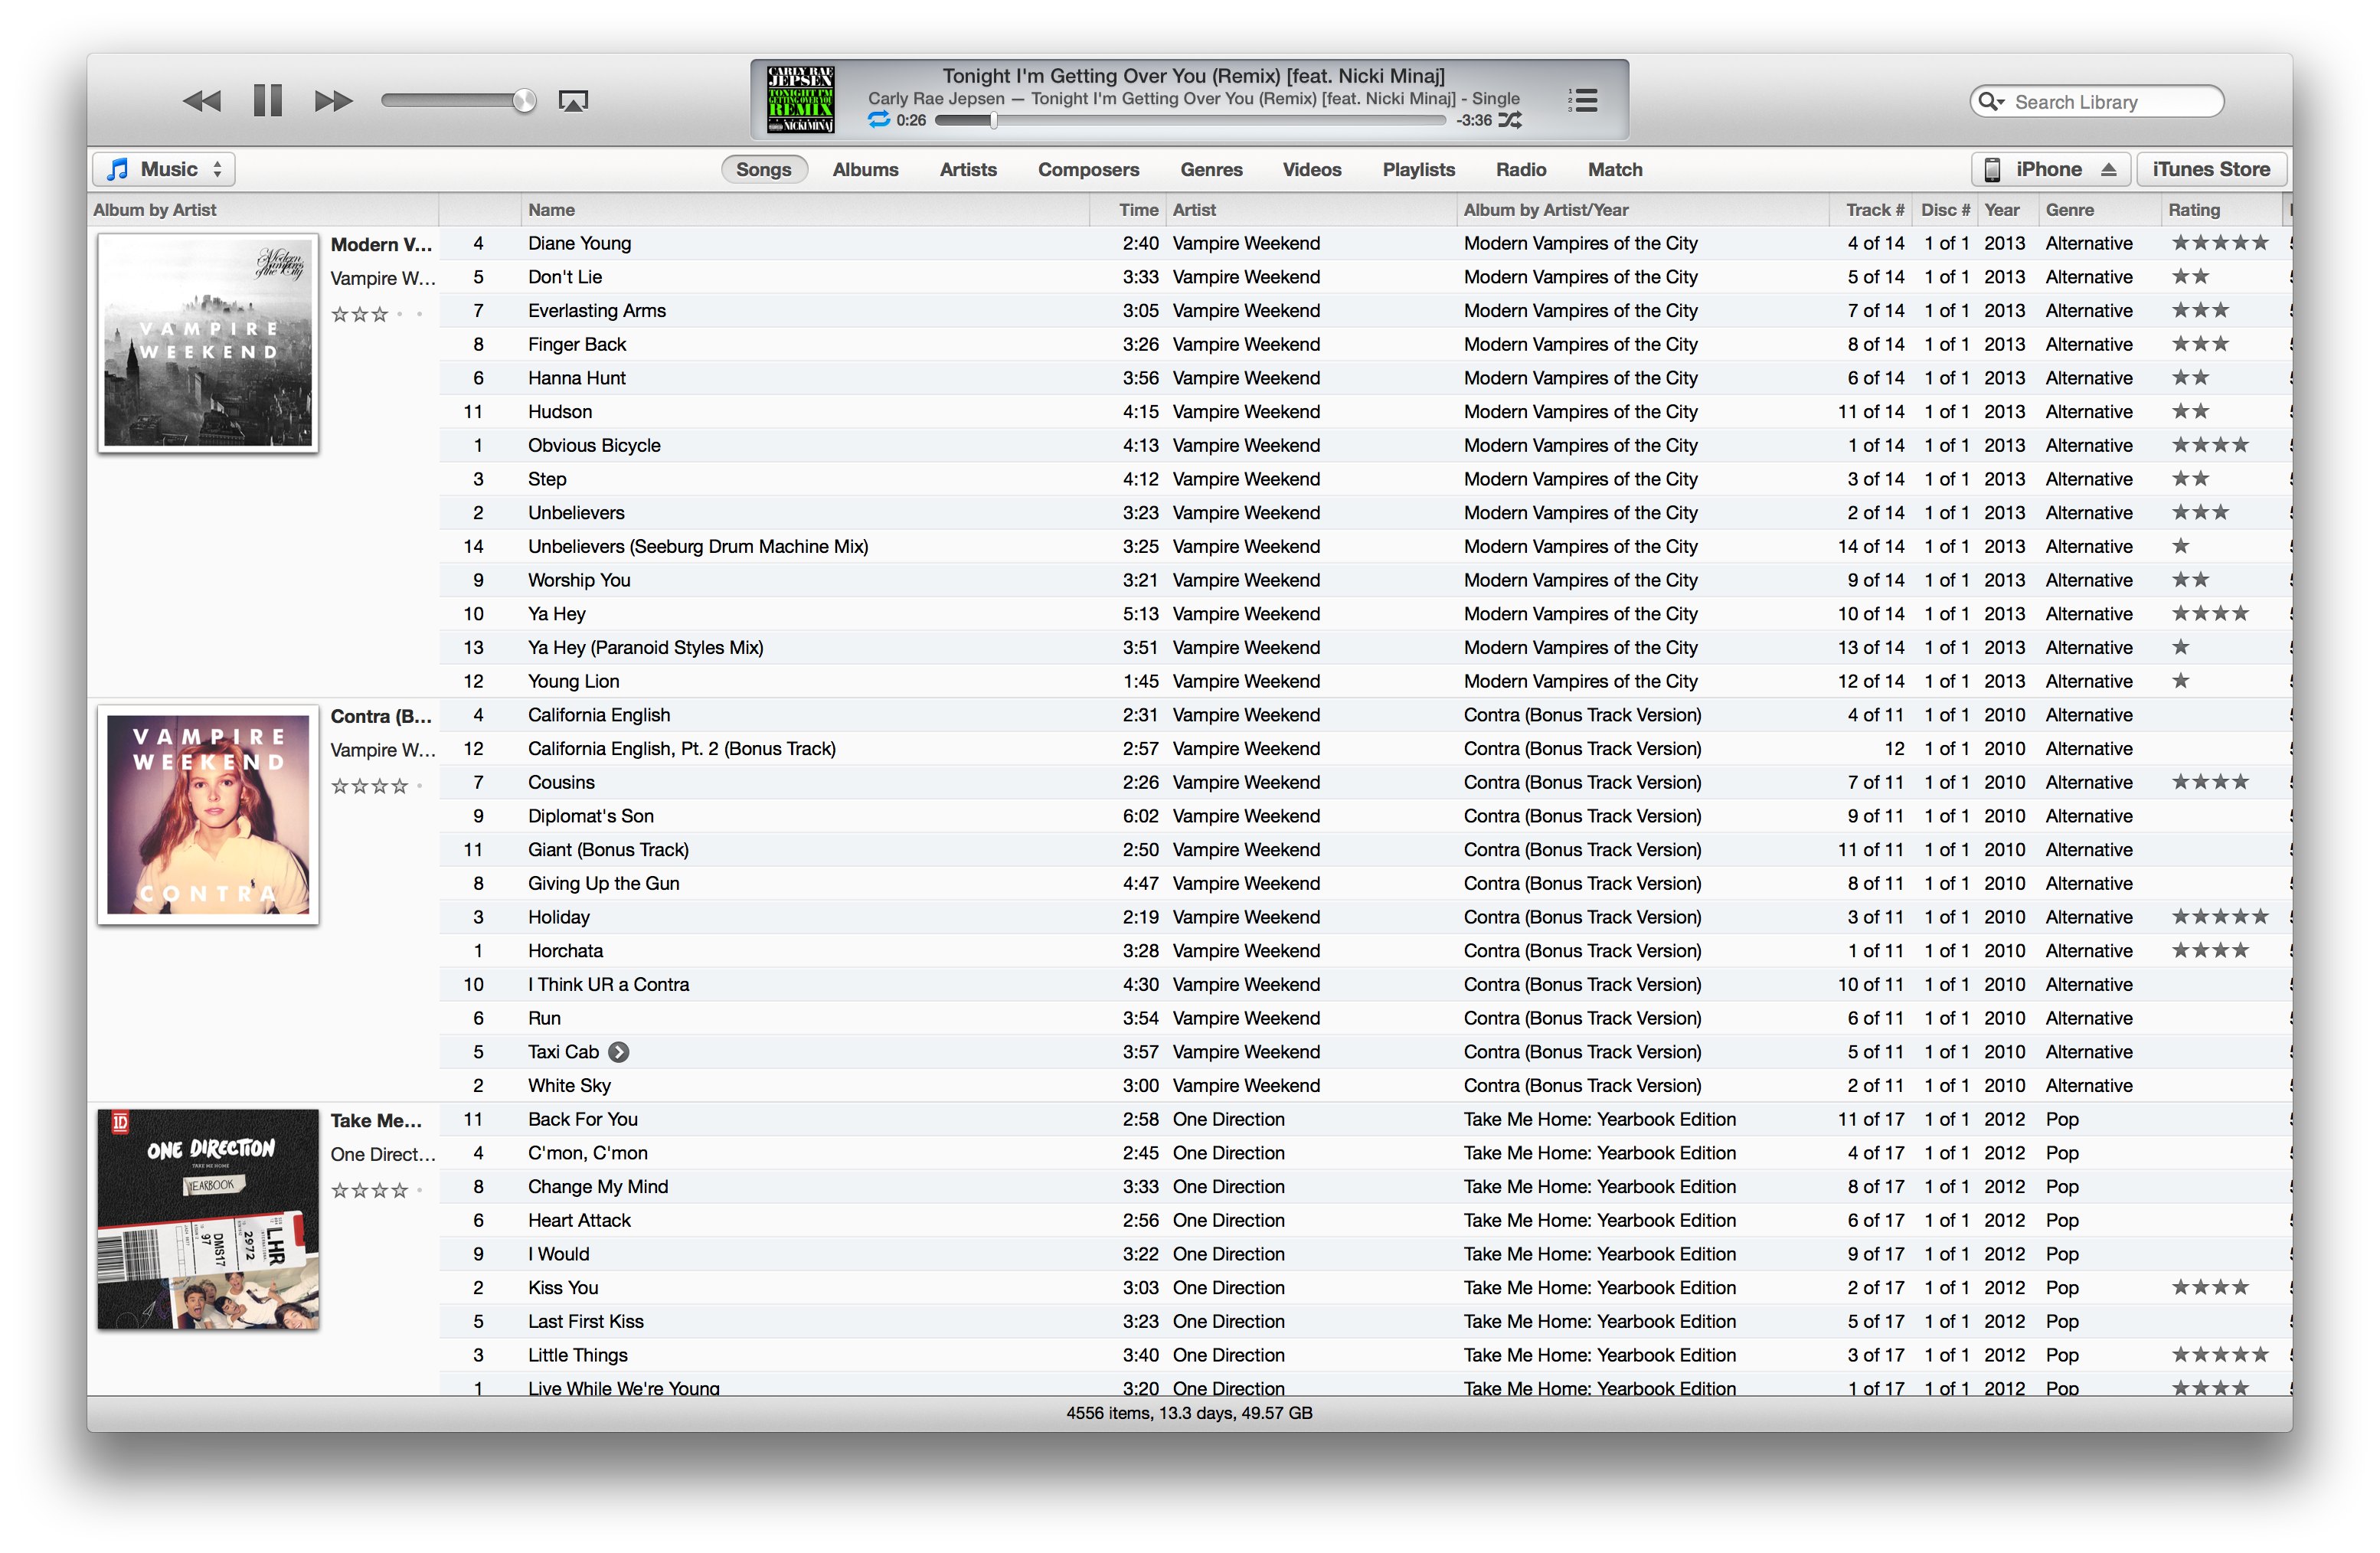Screen dimensions: 2380x1553
Task: Toggle the shuffle button
Action: 1510,120
